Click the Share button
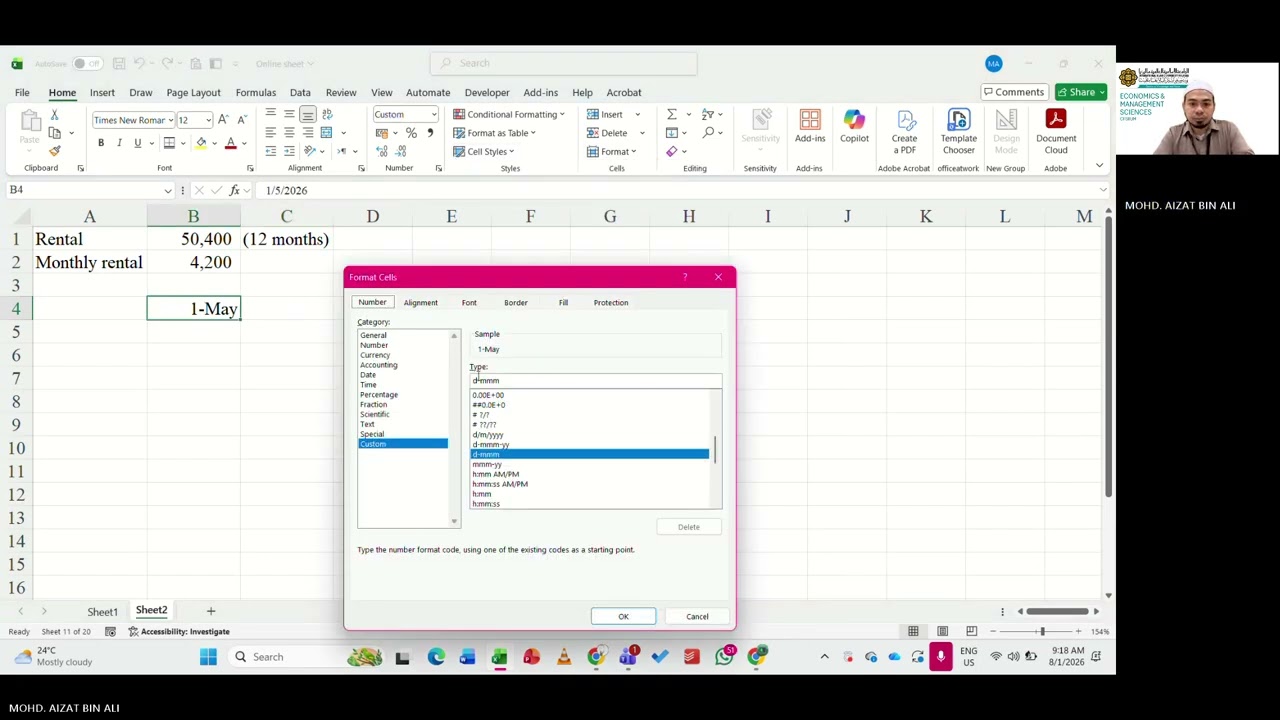 tap(1082, 92)
